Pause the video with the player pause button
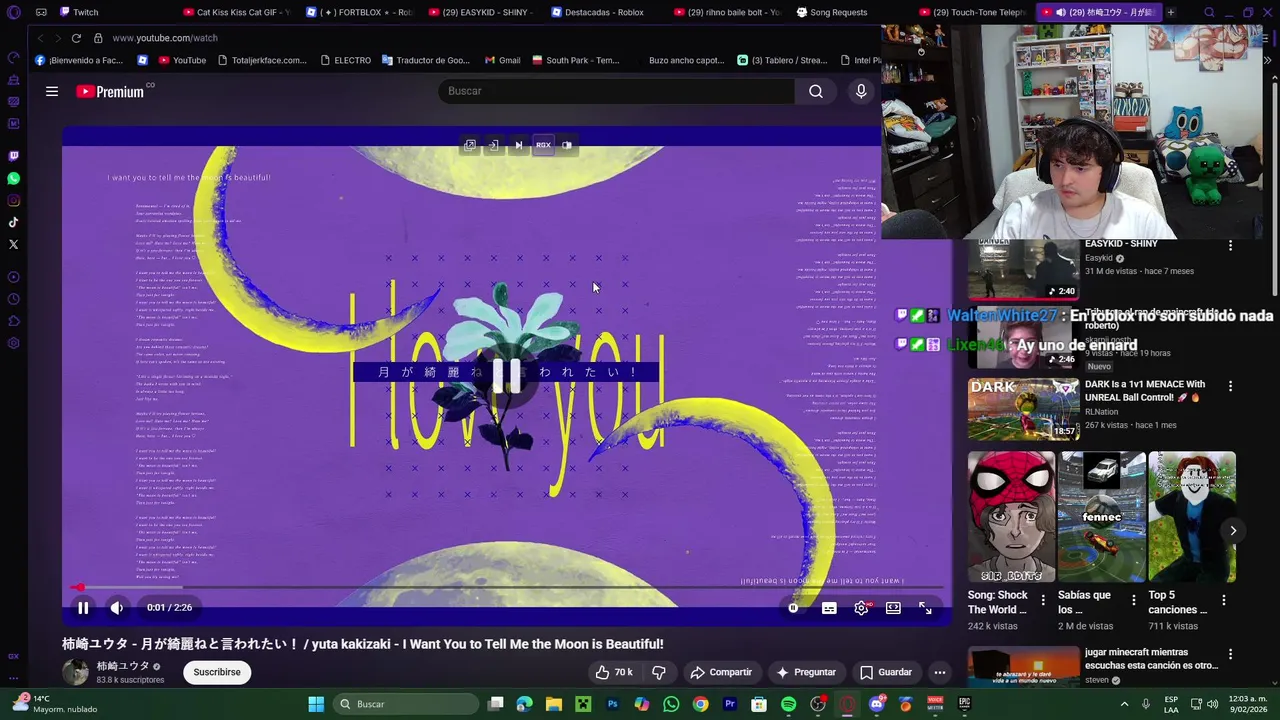Viewport: 1280px width, 720px height. click(x=83, y=607)
